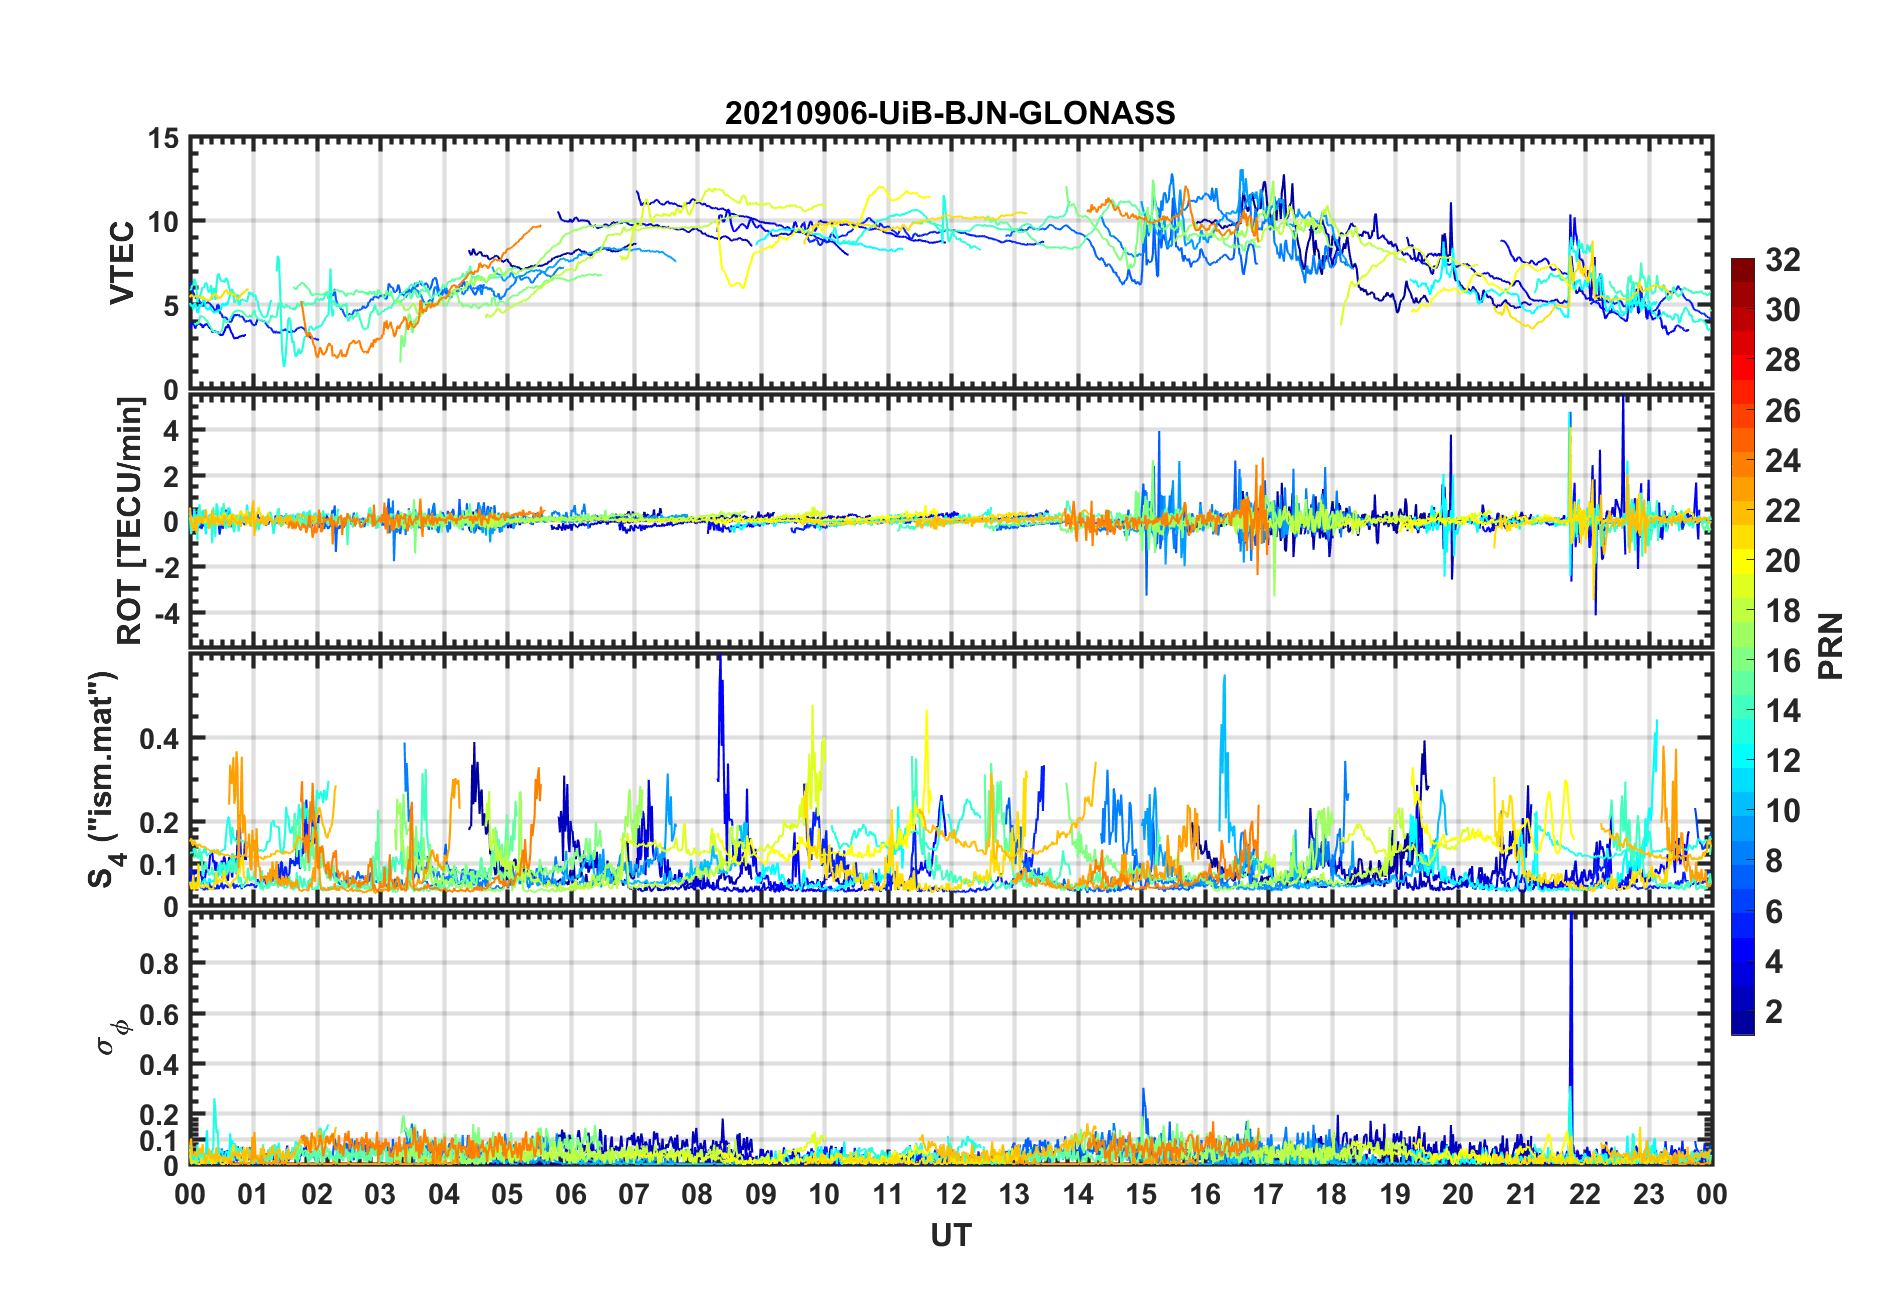
Task: Click the 15 hour tick on UT axis
Action: [x=1141, y=1194]
